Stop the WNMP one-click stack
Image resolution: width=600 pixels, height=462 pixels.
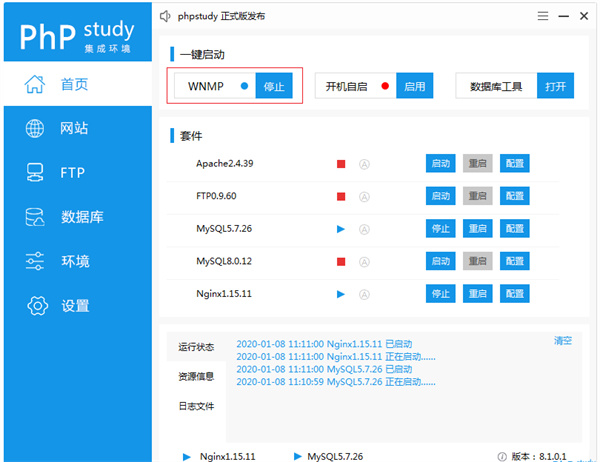[274, 86]
